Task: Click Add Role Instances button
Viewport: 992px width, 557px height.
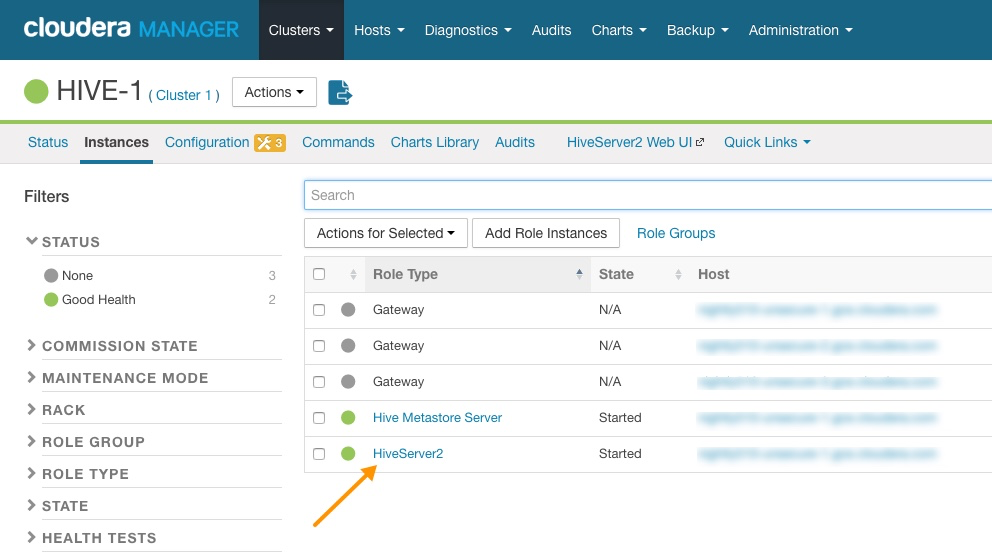Action: coord(546,233)
